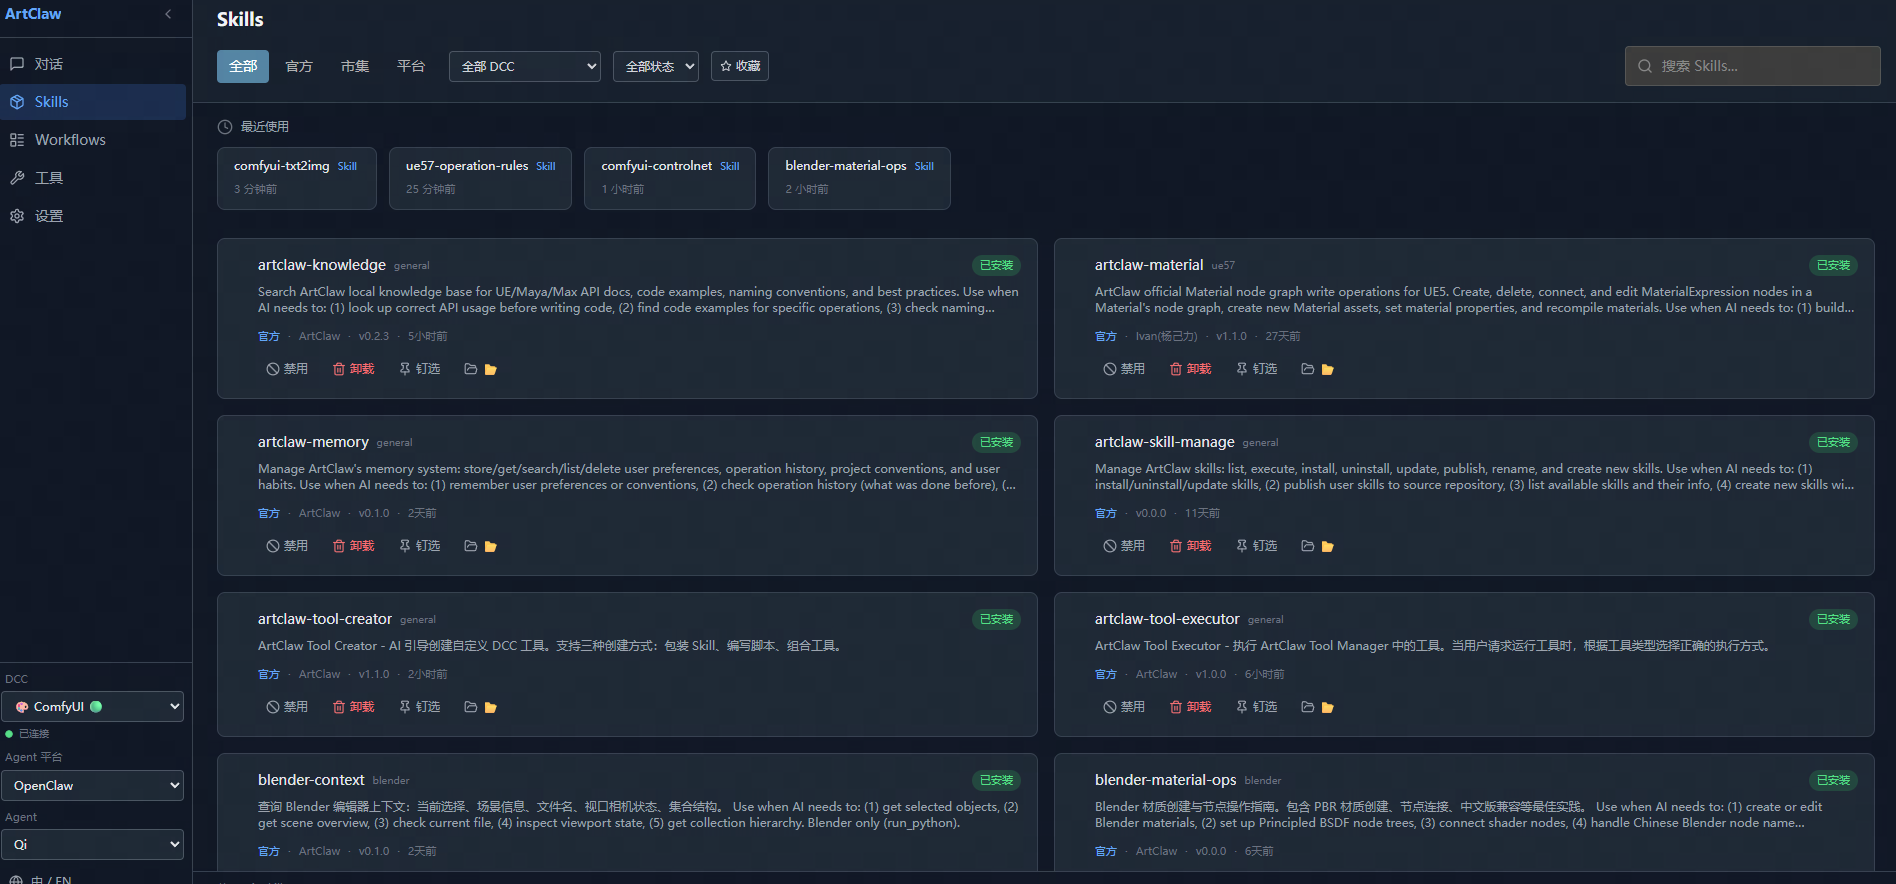Click 官方 tag on artclaw-tool-executor card
The image size is (1896, 884).
[x=1106, y=674]
